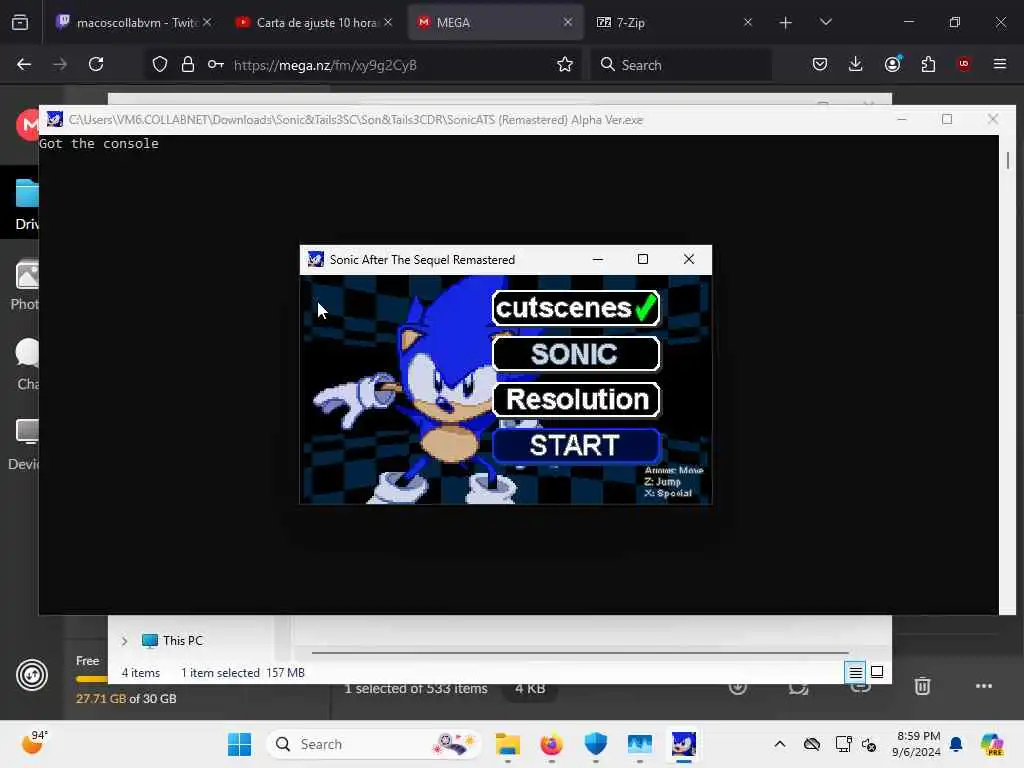Select This PC in Explorer navigation pane

click(173, 641)
